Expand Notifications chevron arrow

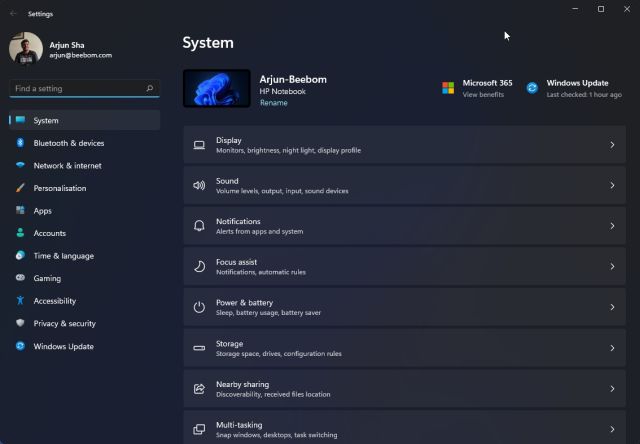(612, 226)
